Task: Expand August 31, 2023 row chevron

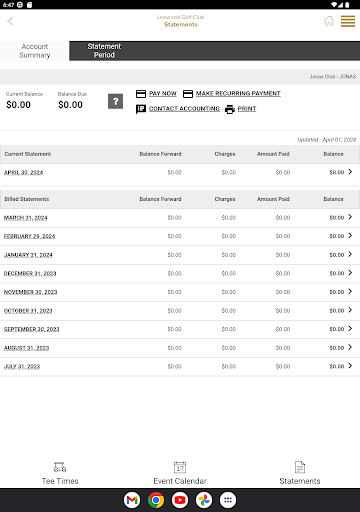Action: click(x=350, y=347)
